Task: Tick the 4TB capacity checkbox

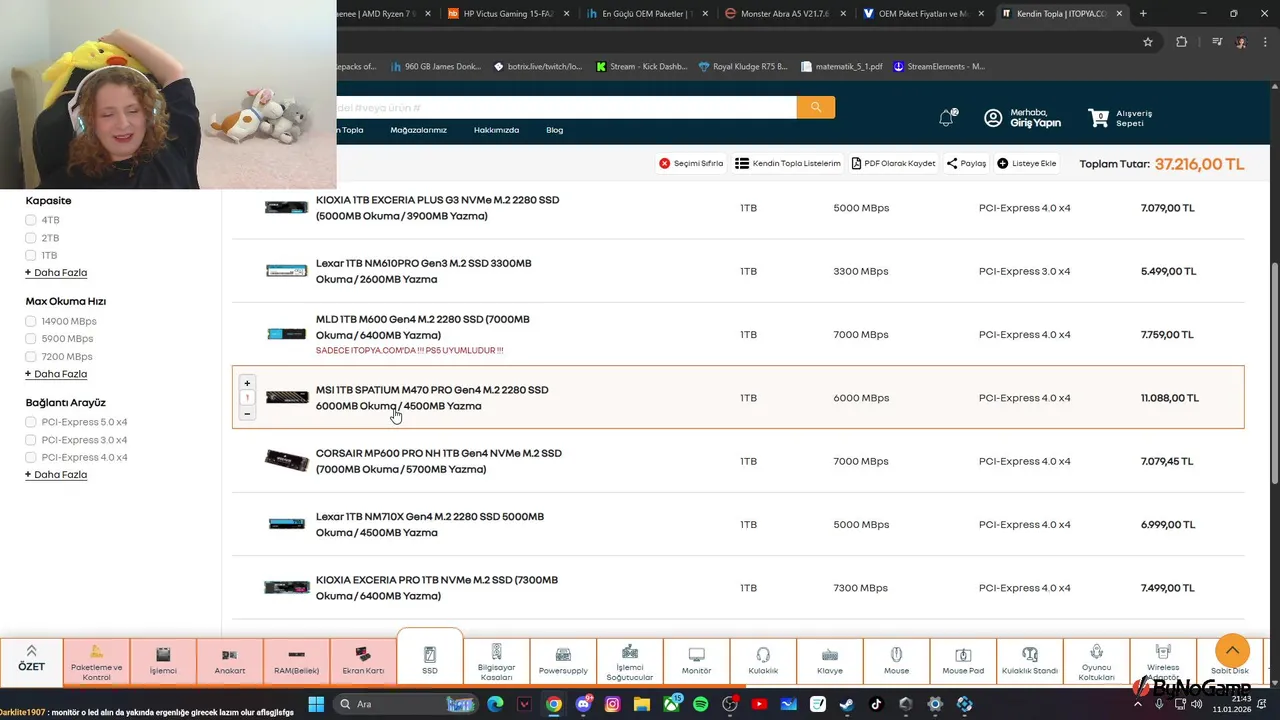Action: (31, 220)
